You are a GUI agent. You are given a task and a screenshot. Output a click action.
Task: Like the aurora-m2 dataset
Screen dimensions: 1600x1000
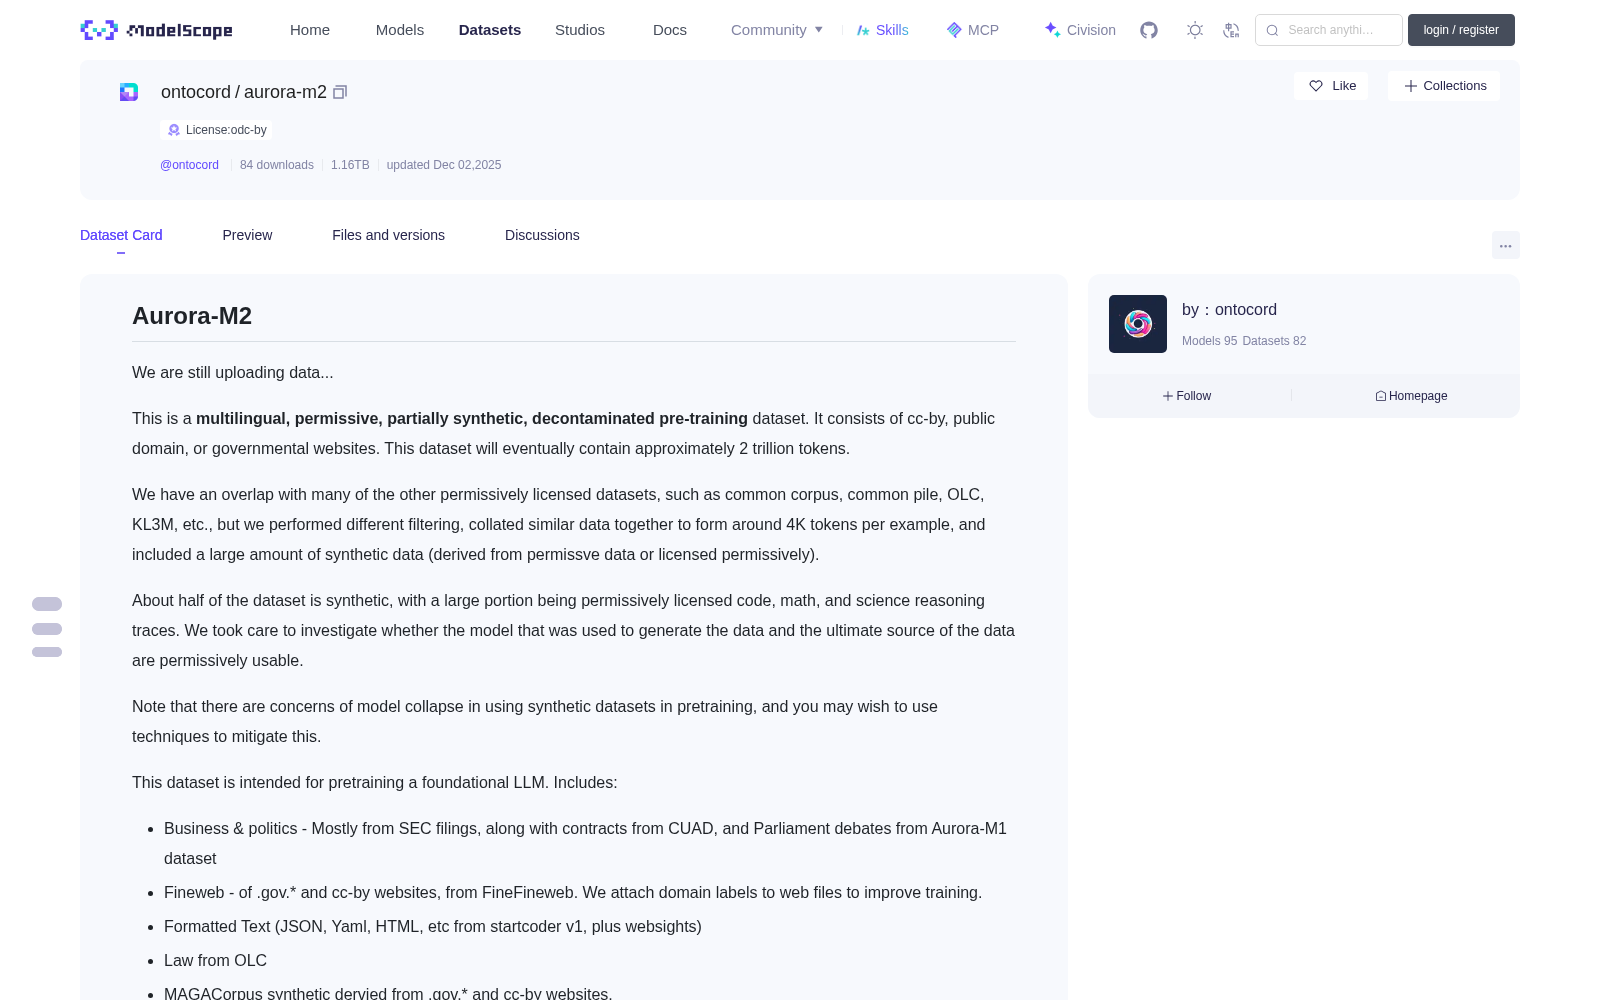[1332, 86]
